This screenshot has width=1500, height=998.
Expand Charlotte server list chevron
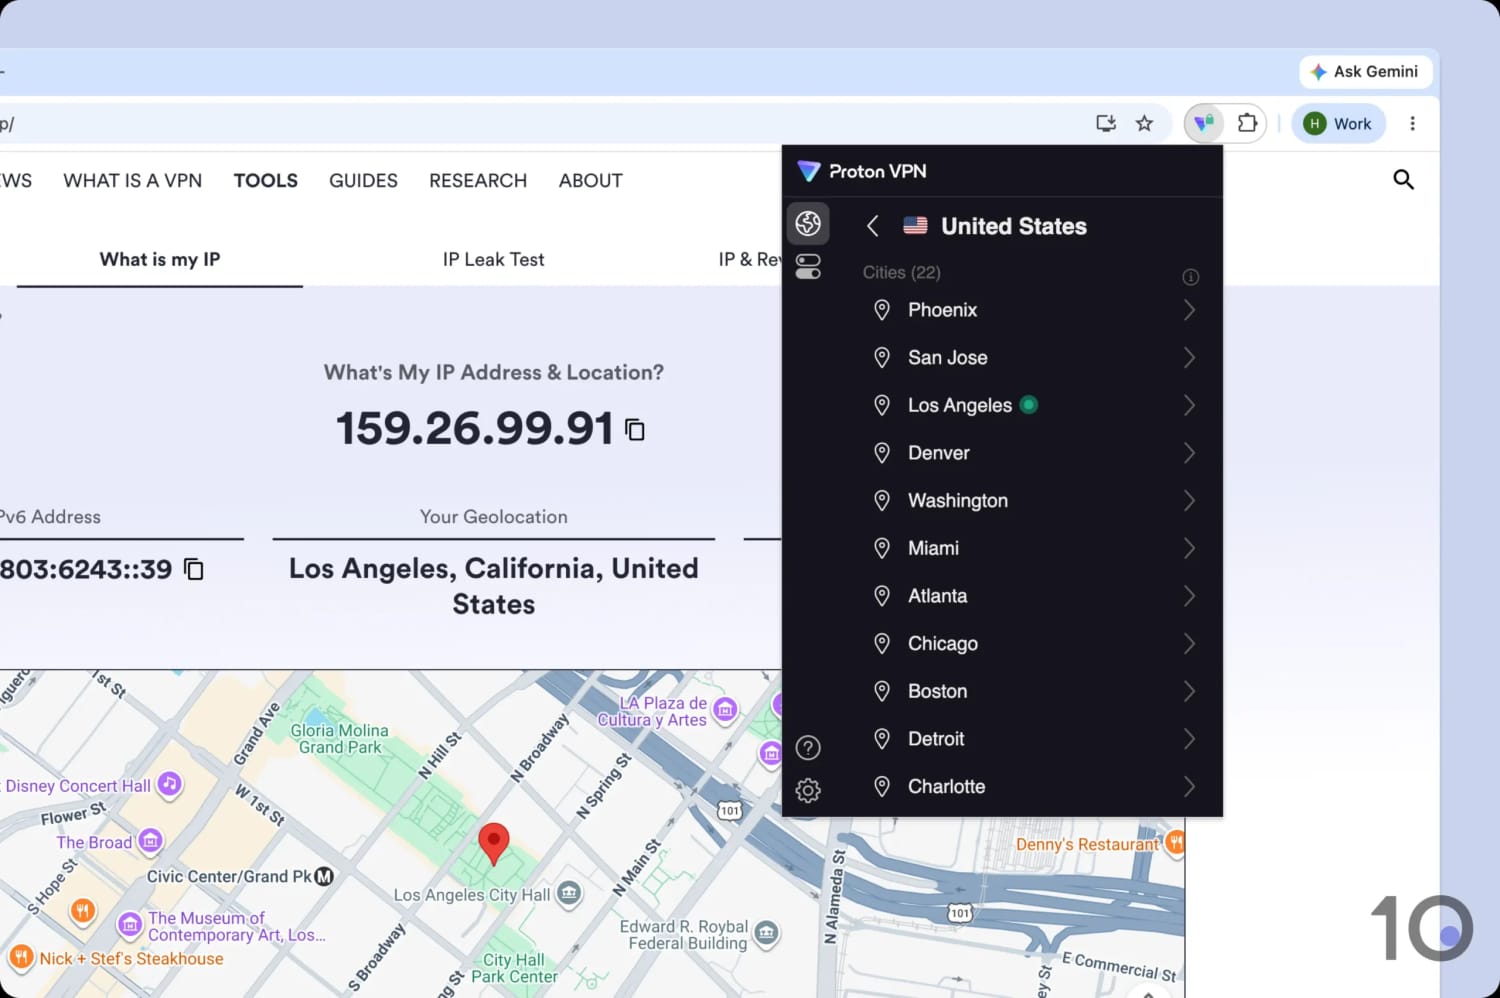click(x=1189, y=787)
